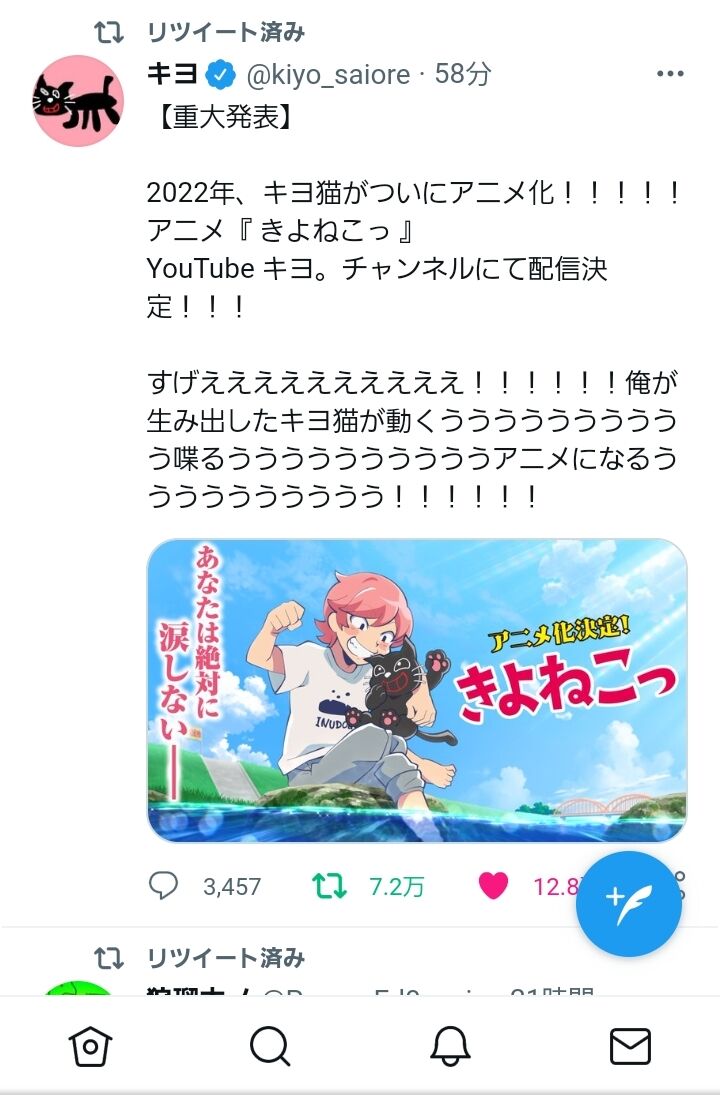This screenshot has width=720, height=1095.
Task: Undo the green retweet icon
Action: pyautogui.click(x=330, y=886)
